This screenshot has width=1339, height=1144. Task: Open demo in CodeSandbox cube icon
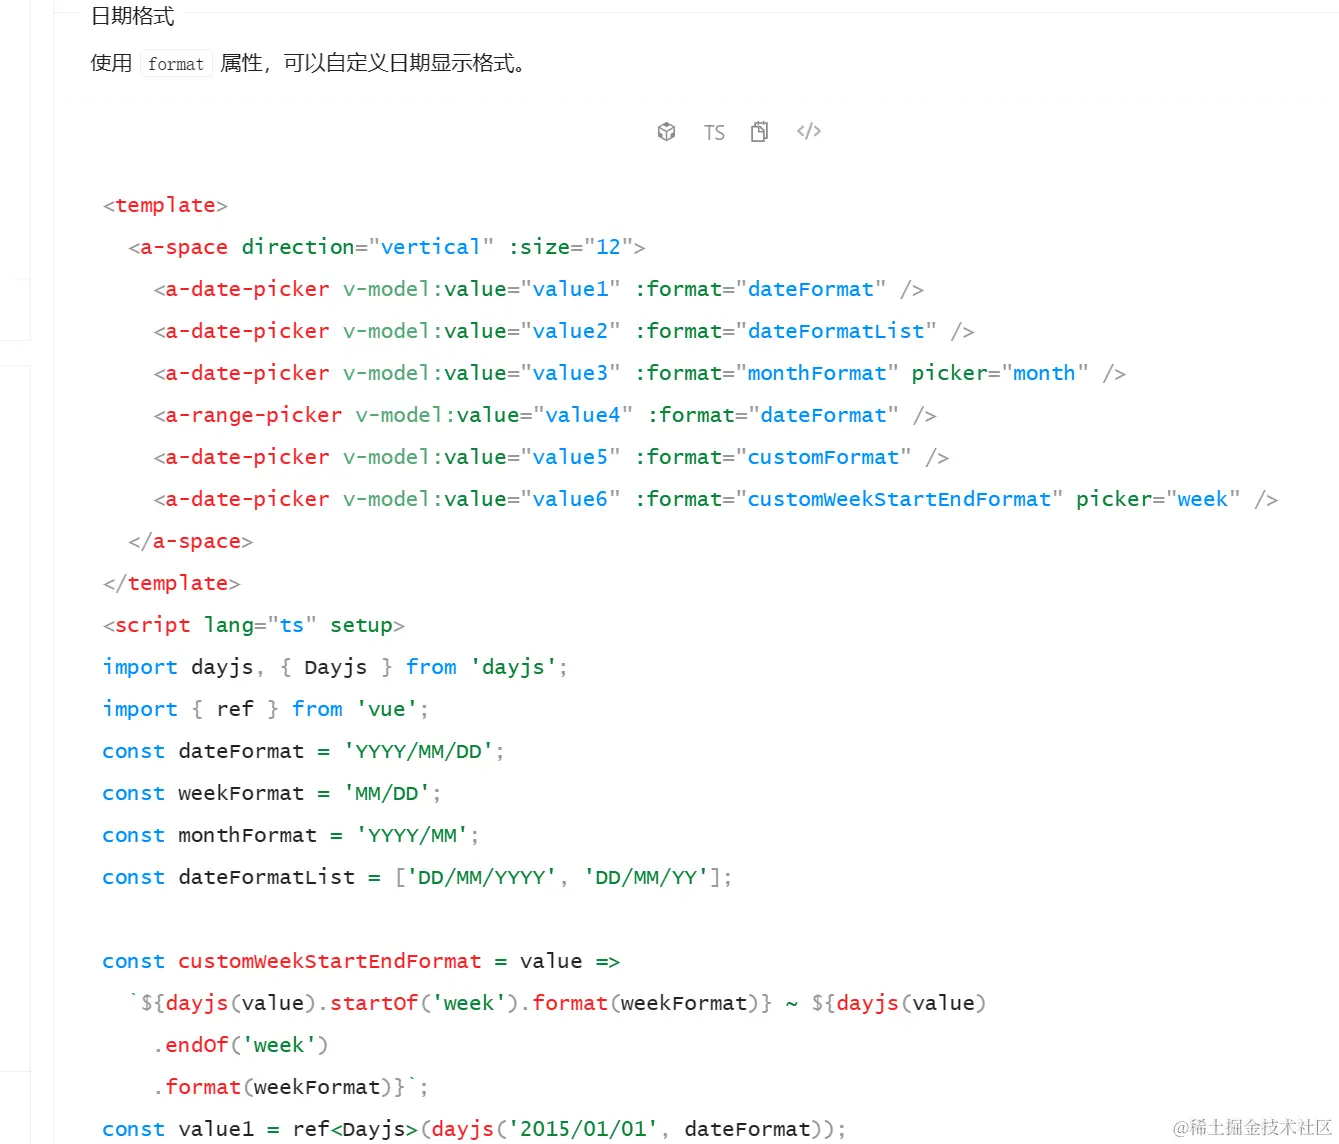pyautogui.click(x=666, y=131)
